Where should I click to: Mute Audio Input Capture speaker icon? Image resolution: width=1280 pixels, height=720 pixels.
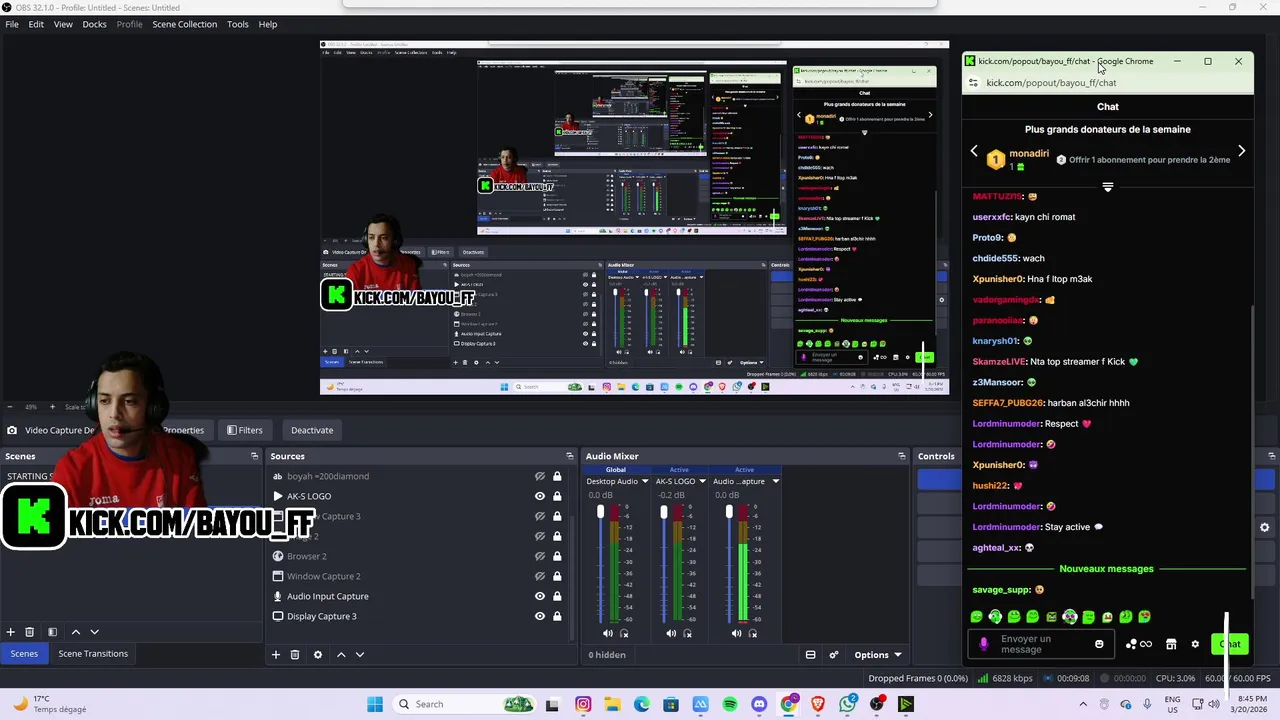736,633
